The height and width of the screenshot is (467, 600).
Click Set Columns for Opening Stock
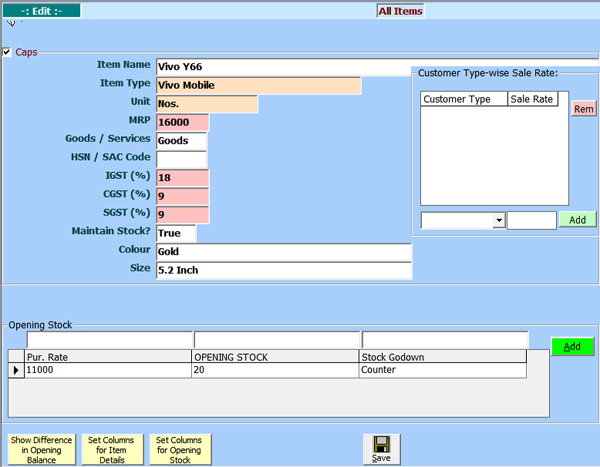pos(179,450)
